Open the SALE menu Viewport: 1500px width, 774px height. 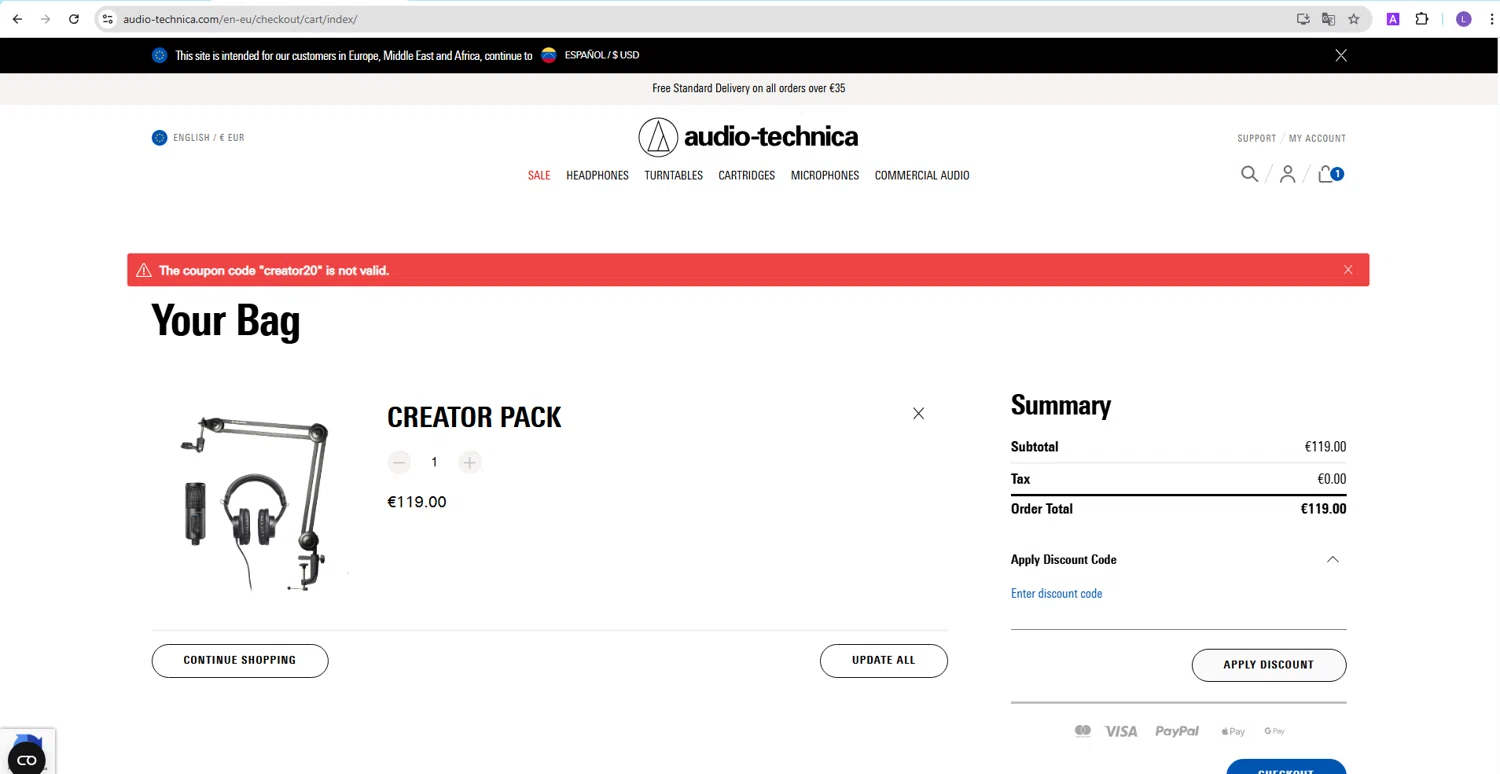tap(539, 175)
